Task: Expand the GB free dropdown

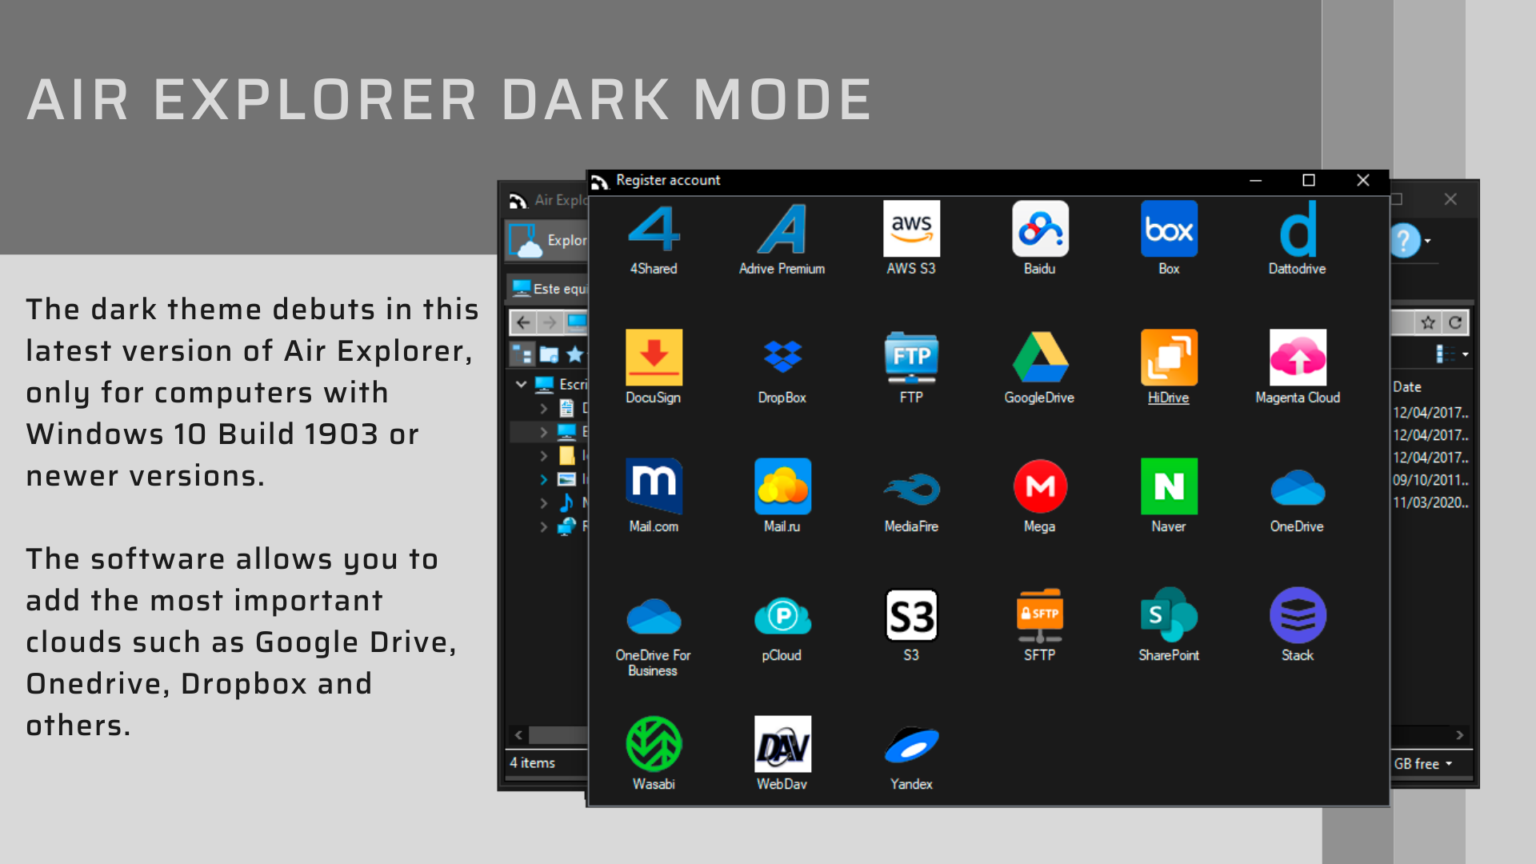Action: point(1449,763)
